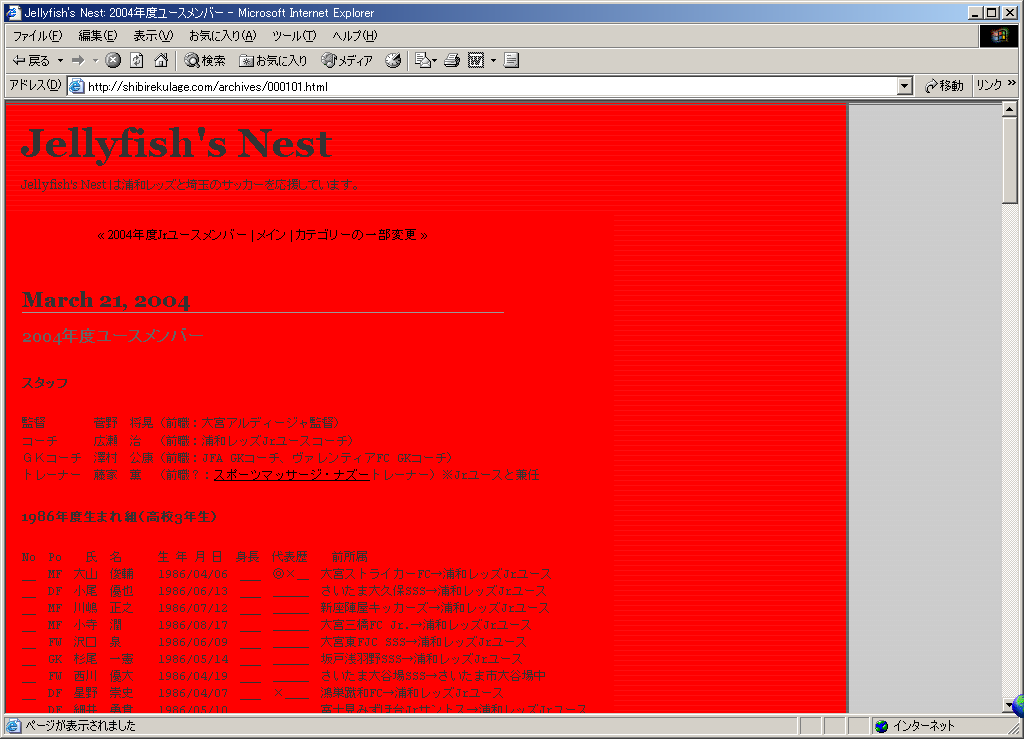The width and height of the screenshot is (1024, 739).
Task: Open the スポーツマッサージ・ナズー link
Action: coord(292,475)
